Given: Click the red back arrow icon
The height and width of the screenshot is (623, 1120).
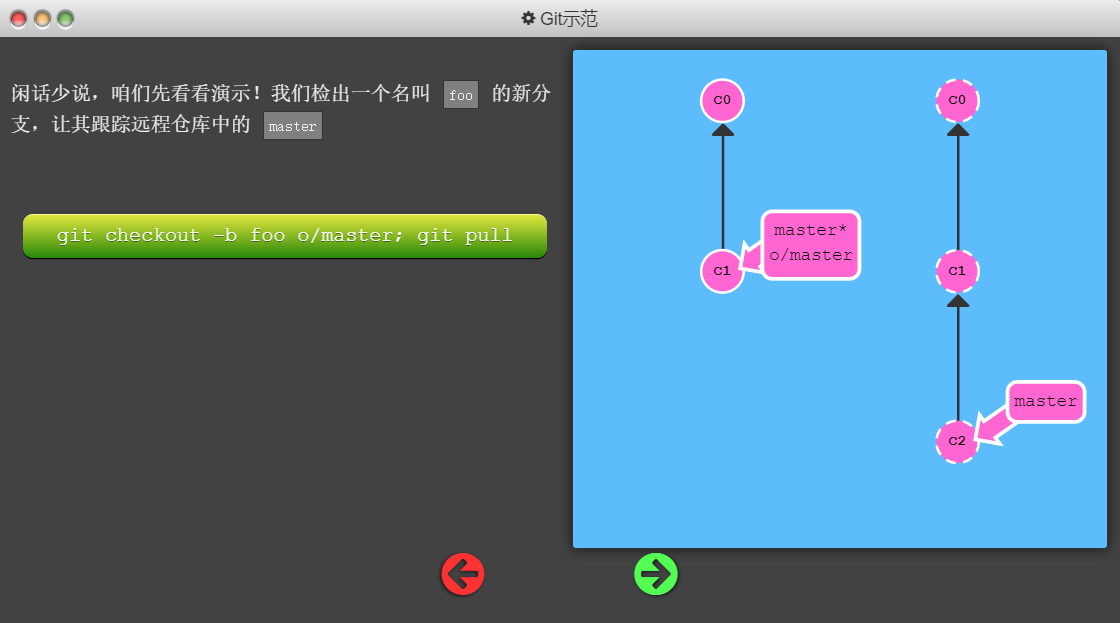Looking at the screenshot, I should click(x=463, y=575).
